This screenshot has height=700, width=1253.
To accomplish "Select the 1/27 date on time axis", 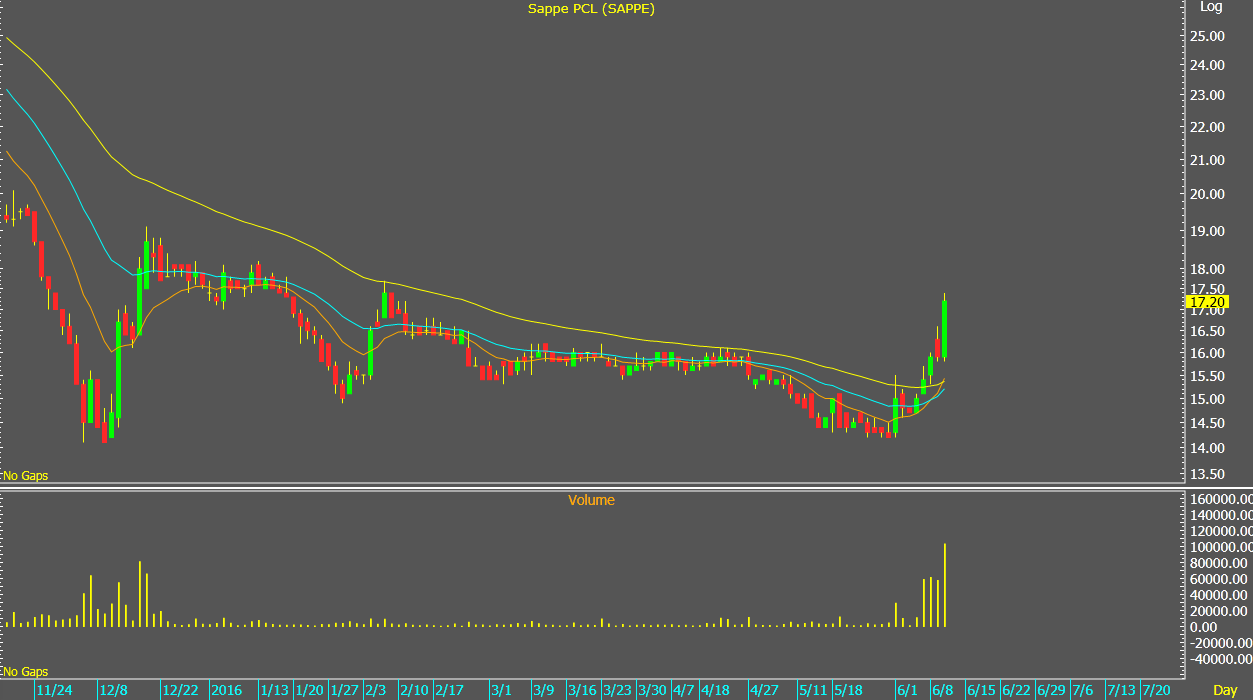I will point(344,691).
